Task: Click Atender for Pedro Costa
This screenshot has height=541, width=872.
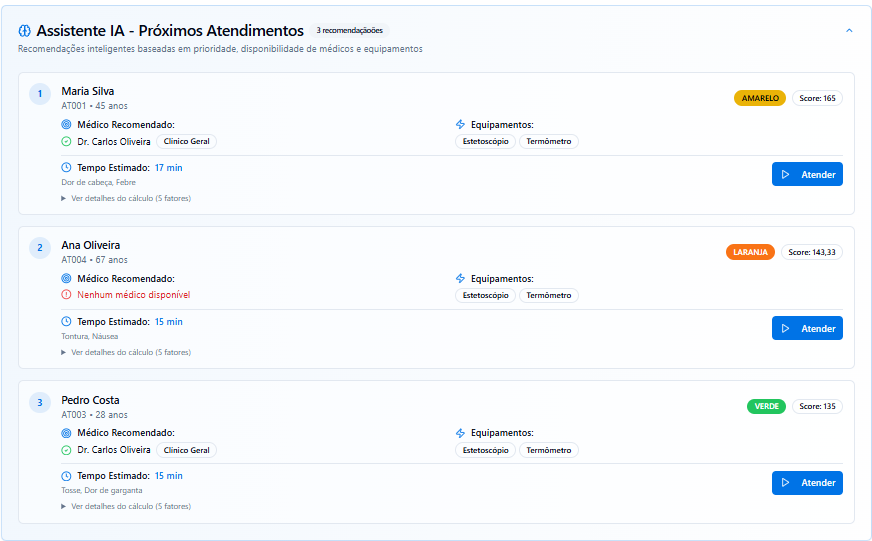Action: (x=806, y=483)
